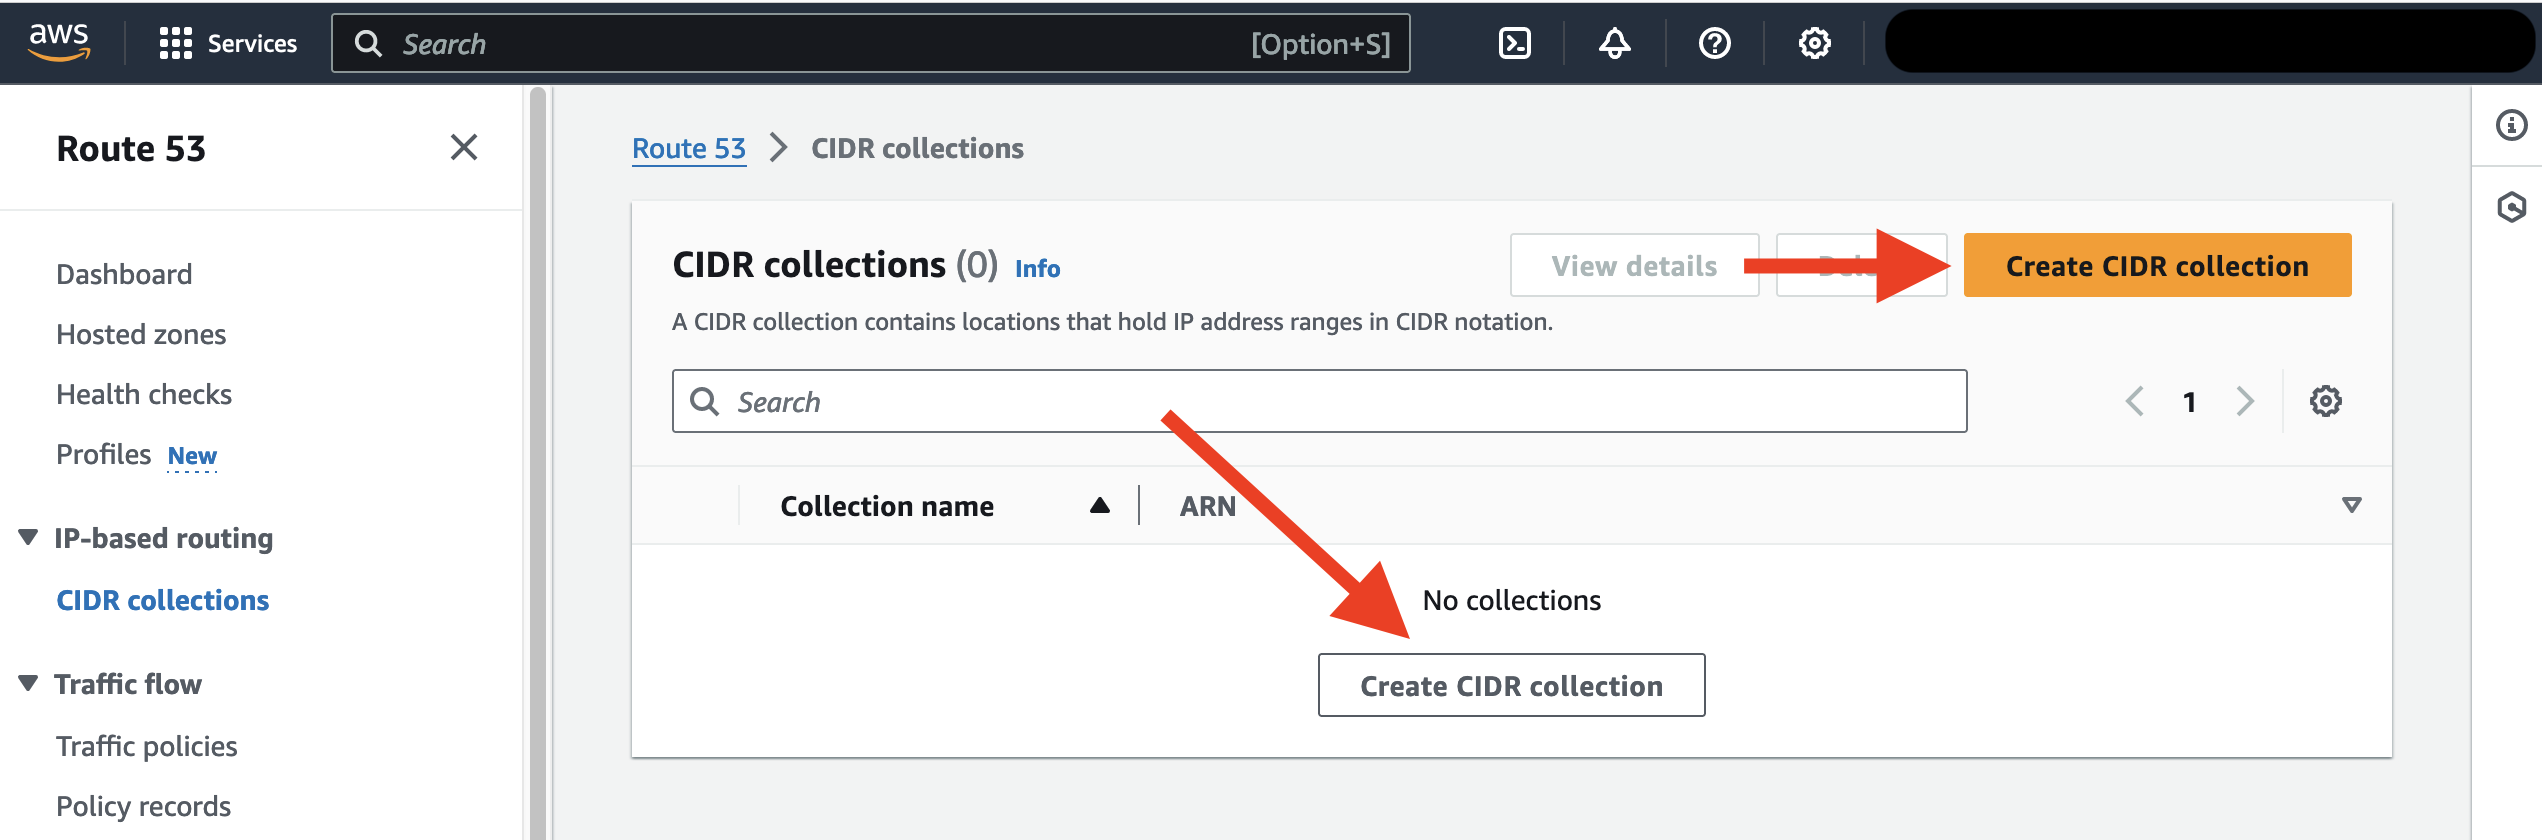Click the New badge next to Profiles
2542x840 pixels.
point(192,456)
